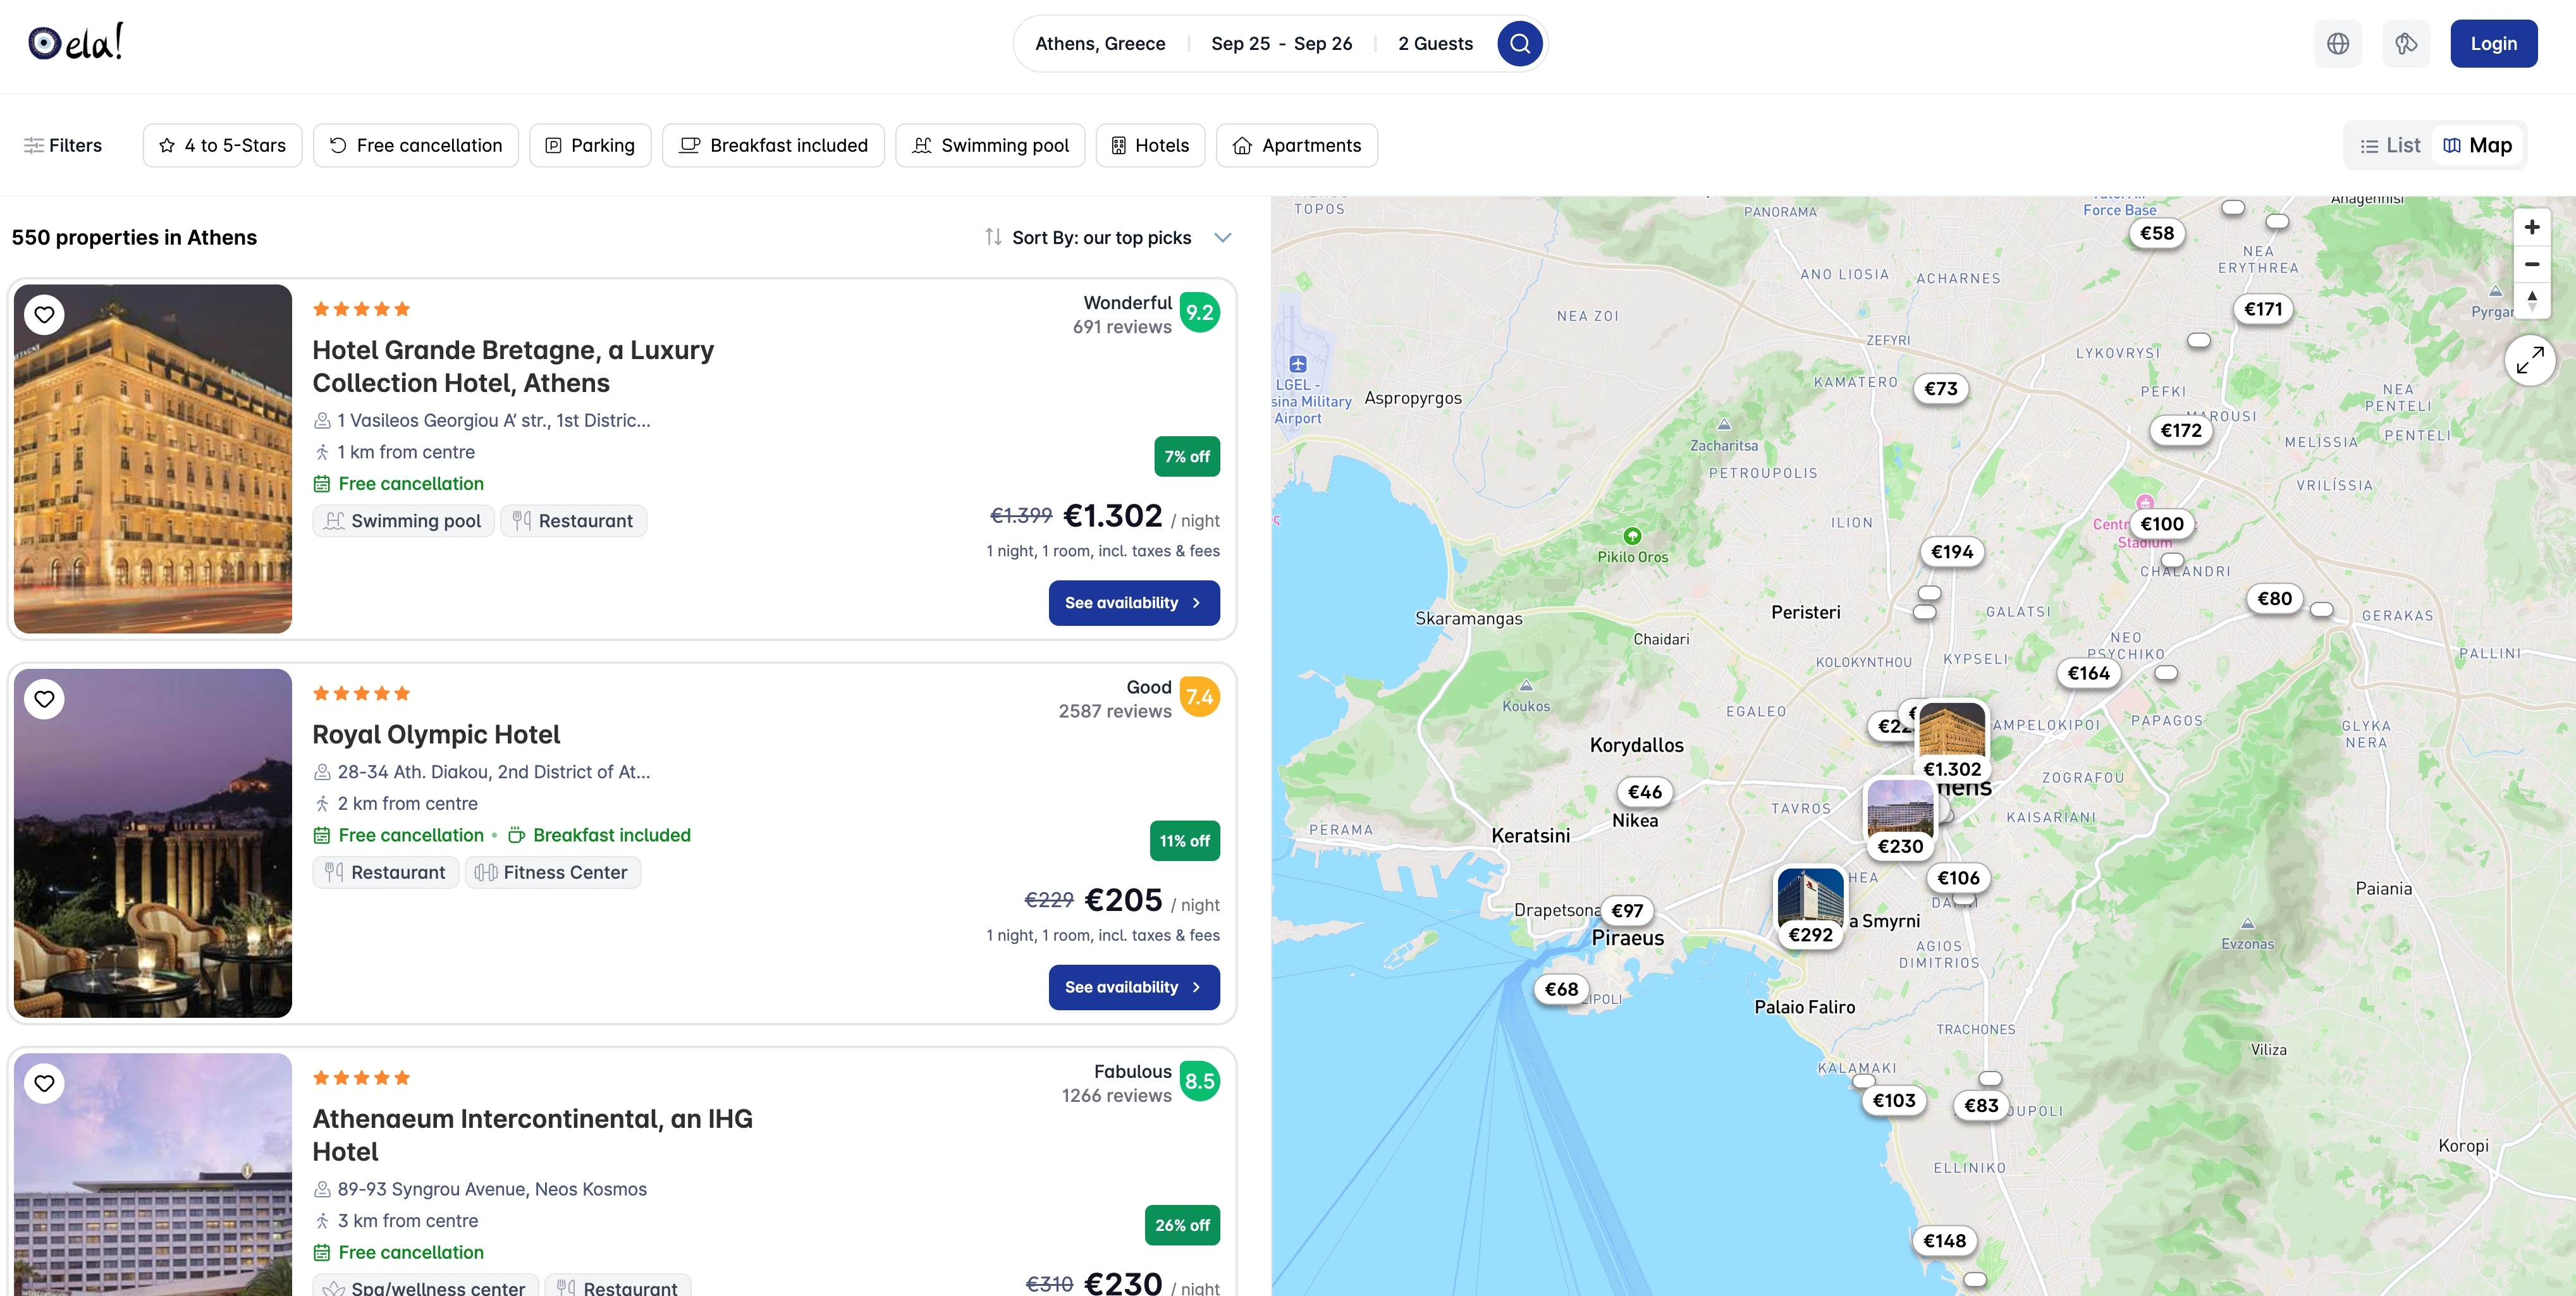
Task: Select the €73 map price pin
Action: (1940, 390)
